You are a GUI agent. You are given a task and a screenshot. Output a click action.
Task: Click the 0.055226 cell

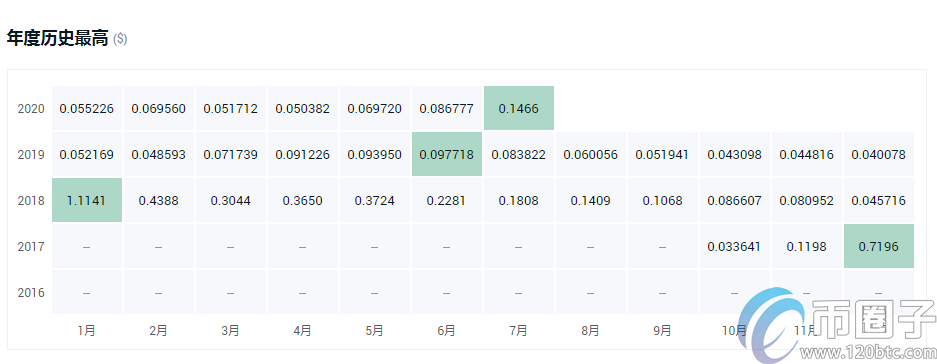pos(87,108)
